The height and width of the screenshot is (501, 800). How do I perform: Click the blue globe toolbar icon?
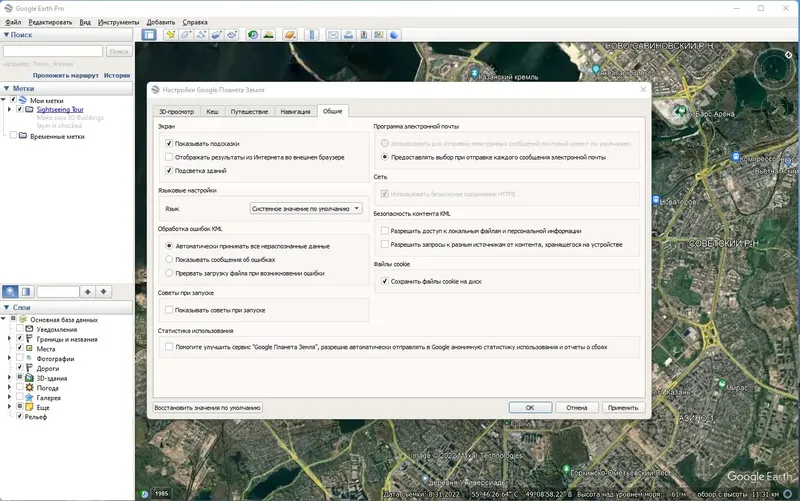394,35
